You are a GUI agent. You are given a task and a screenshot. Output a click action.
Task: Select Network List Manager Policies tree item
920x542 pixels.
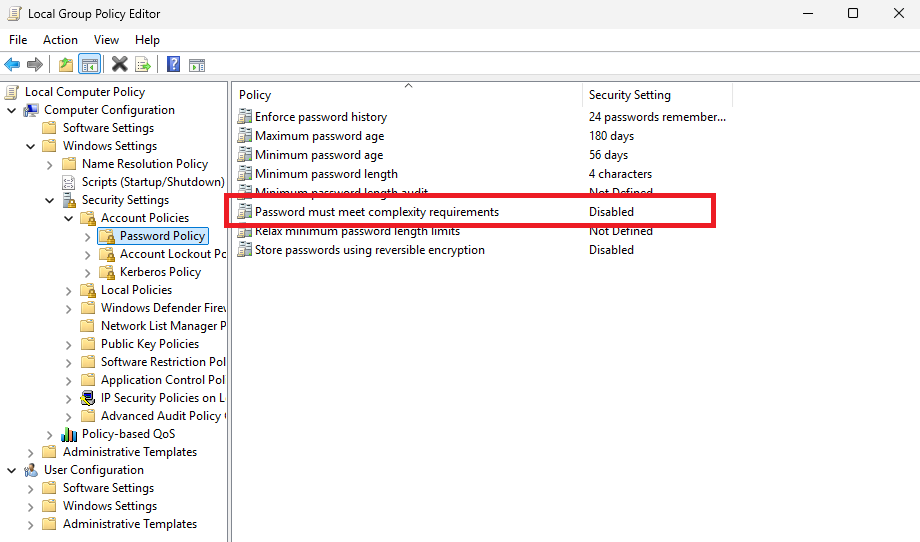(x=163, y=326)
